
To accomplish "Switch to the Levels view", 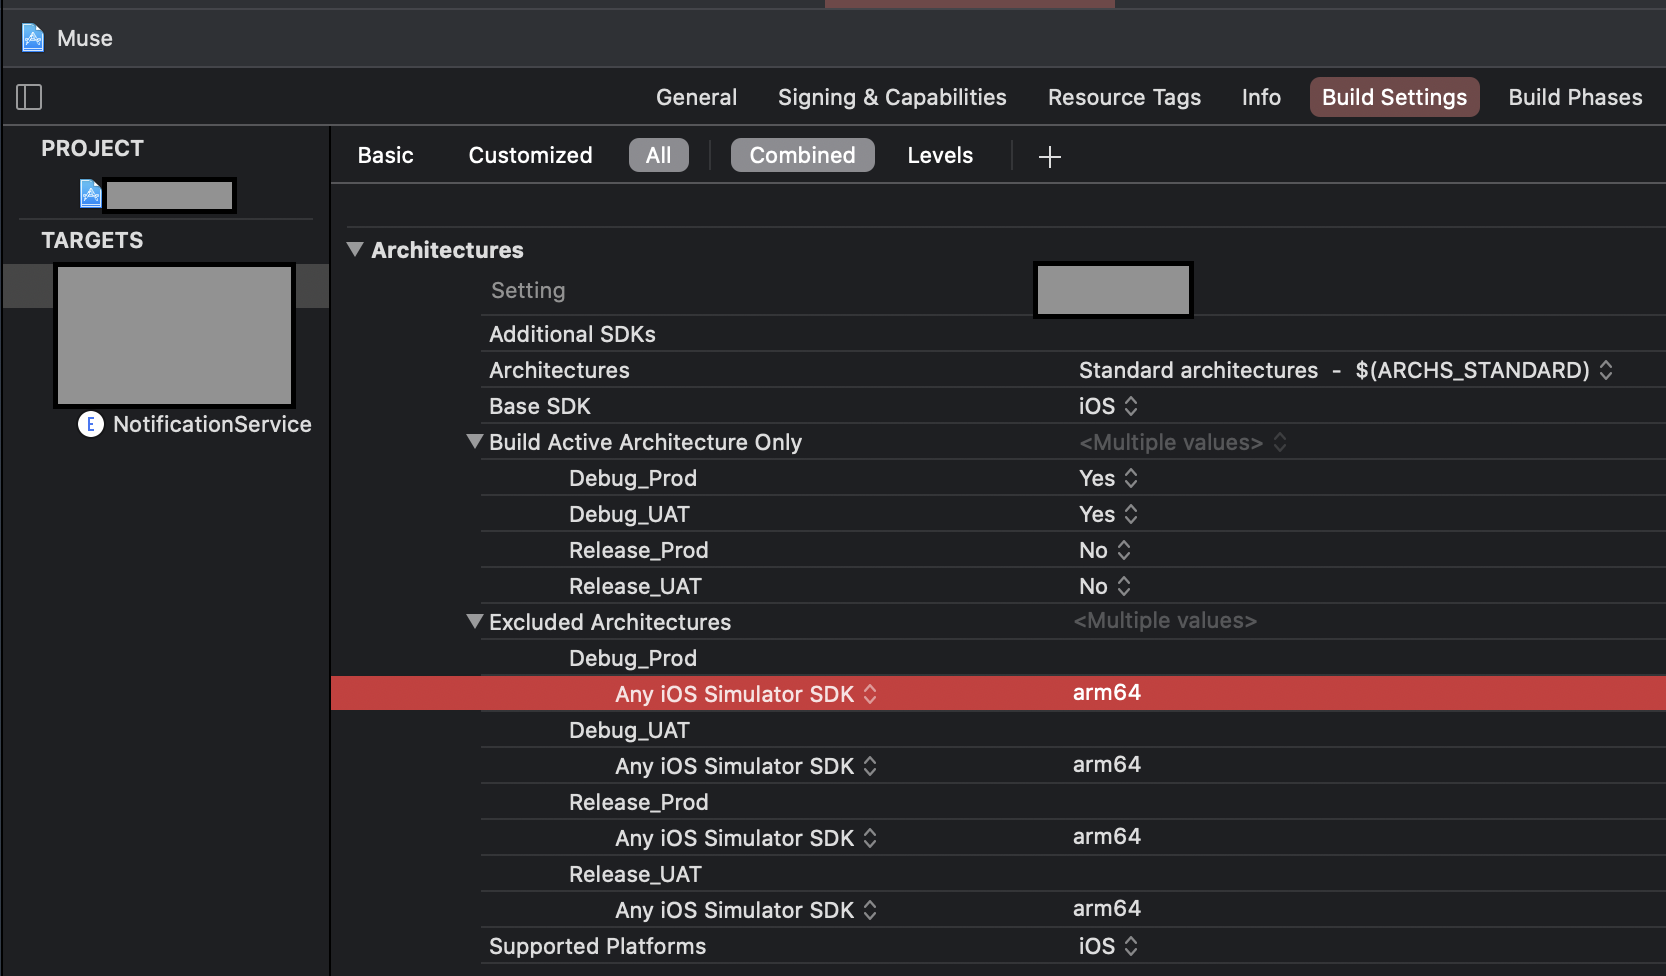I will [x=940, y=155].
